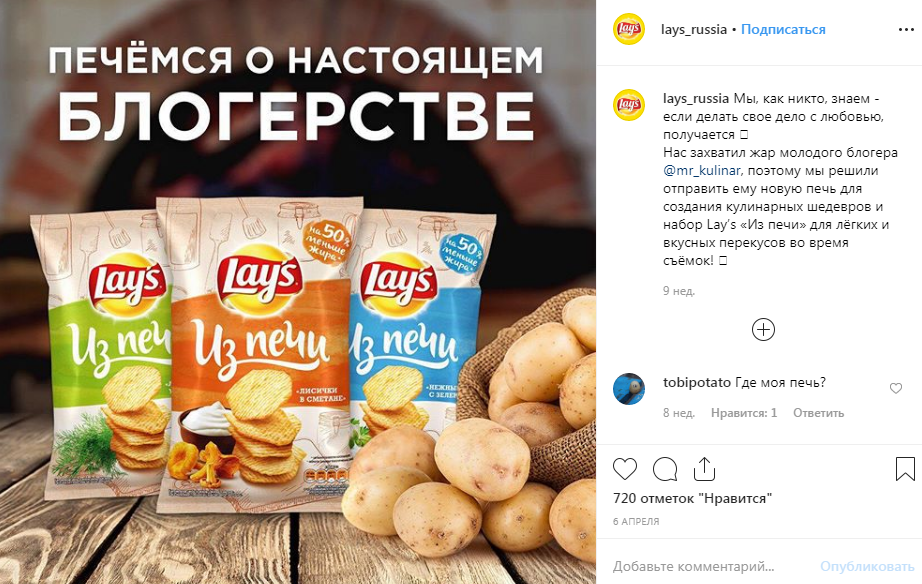Open comments via speech bubble icon
The width and height of the screenshot is (922, 584).
(x=665, y=469)
